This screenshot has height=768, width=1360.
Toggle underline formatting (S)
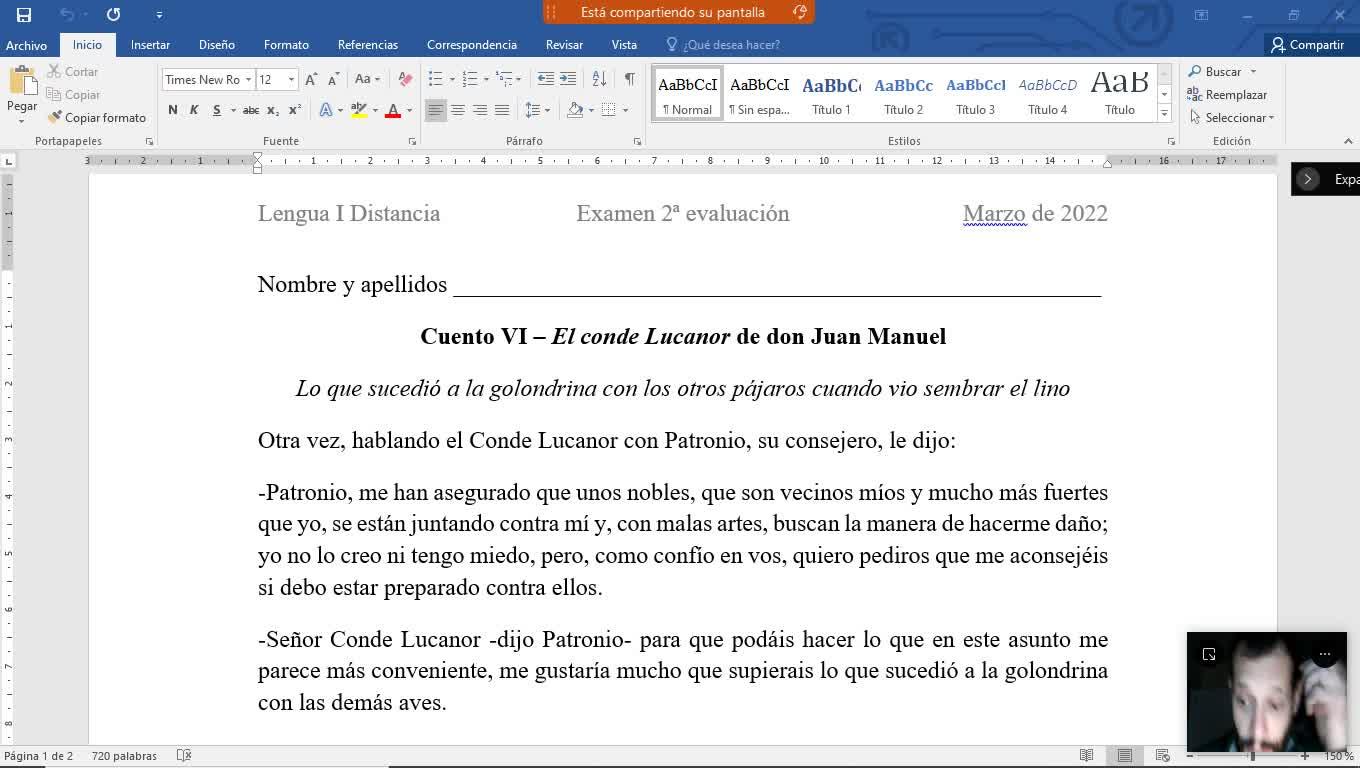(x=216, y=110)
